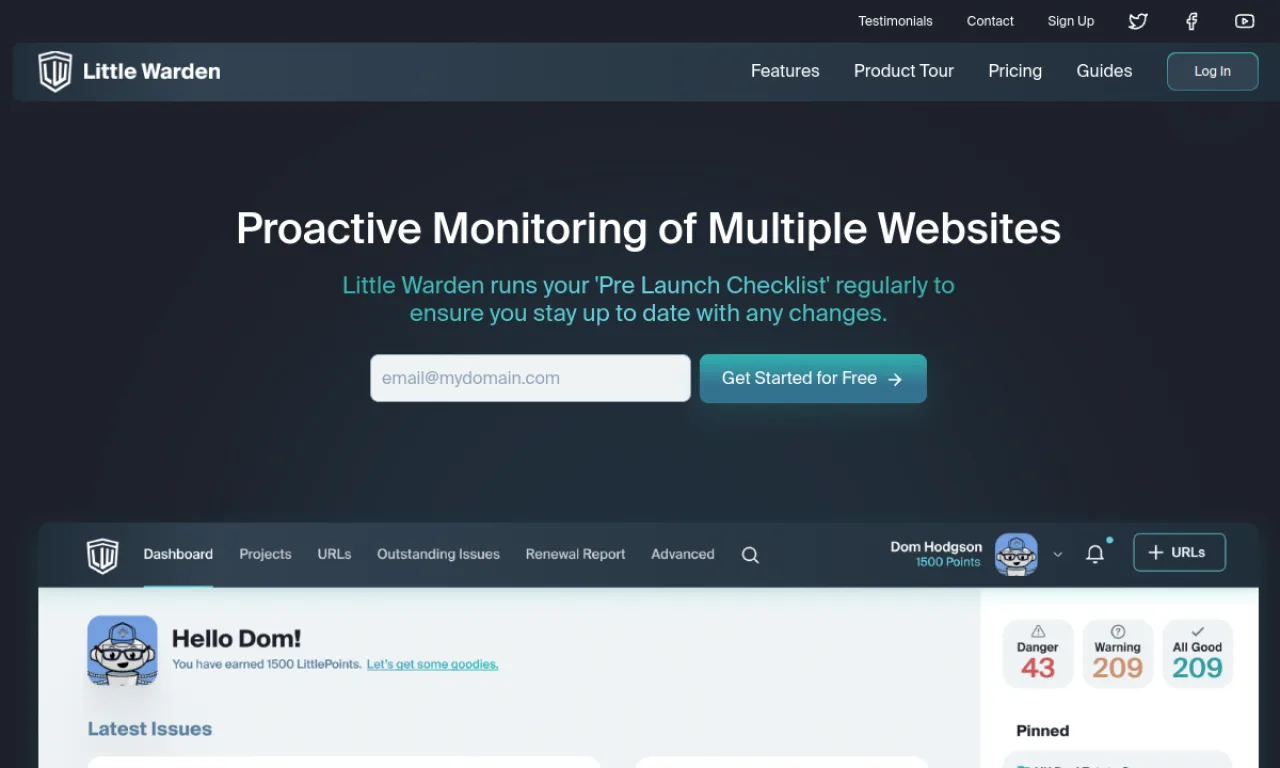Click the Proactive Monitoring headline
Viewport: 1280px width, 768px height.
[648, 229]
